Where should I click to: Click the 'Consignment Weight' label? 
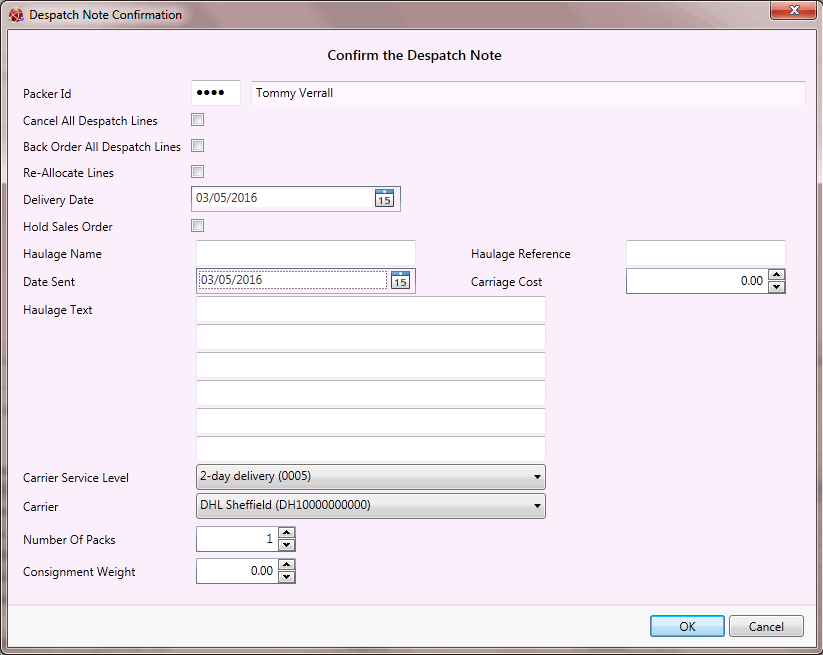(x=79, y=572)
